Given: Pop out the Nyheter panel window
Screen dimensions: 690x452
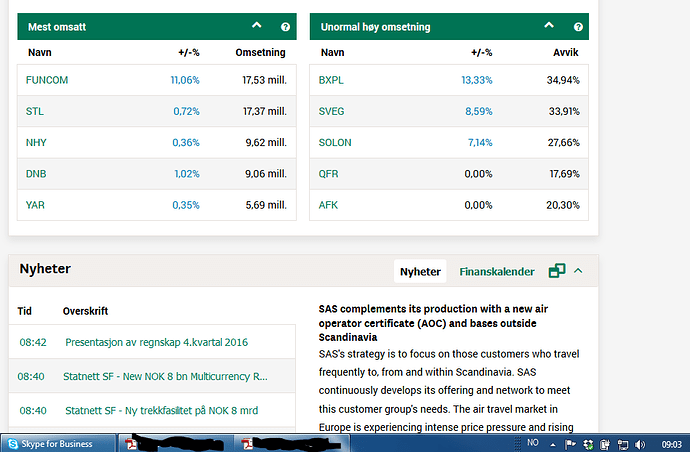Looking at the screenshot, I should [557, 271].
